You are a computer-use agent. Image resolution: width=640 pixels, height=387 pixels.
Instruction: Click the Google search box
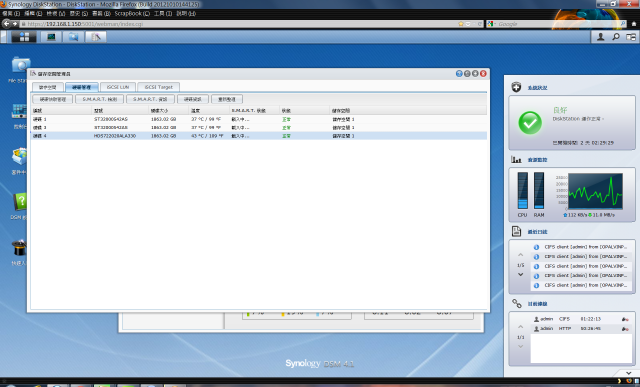(558, 24)
